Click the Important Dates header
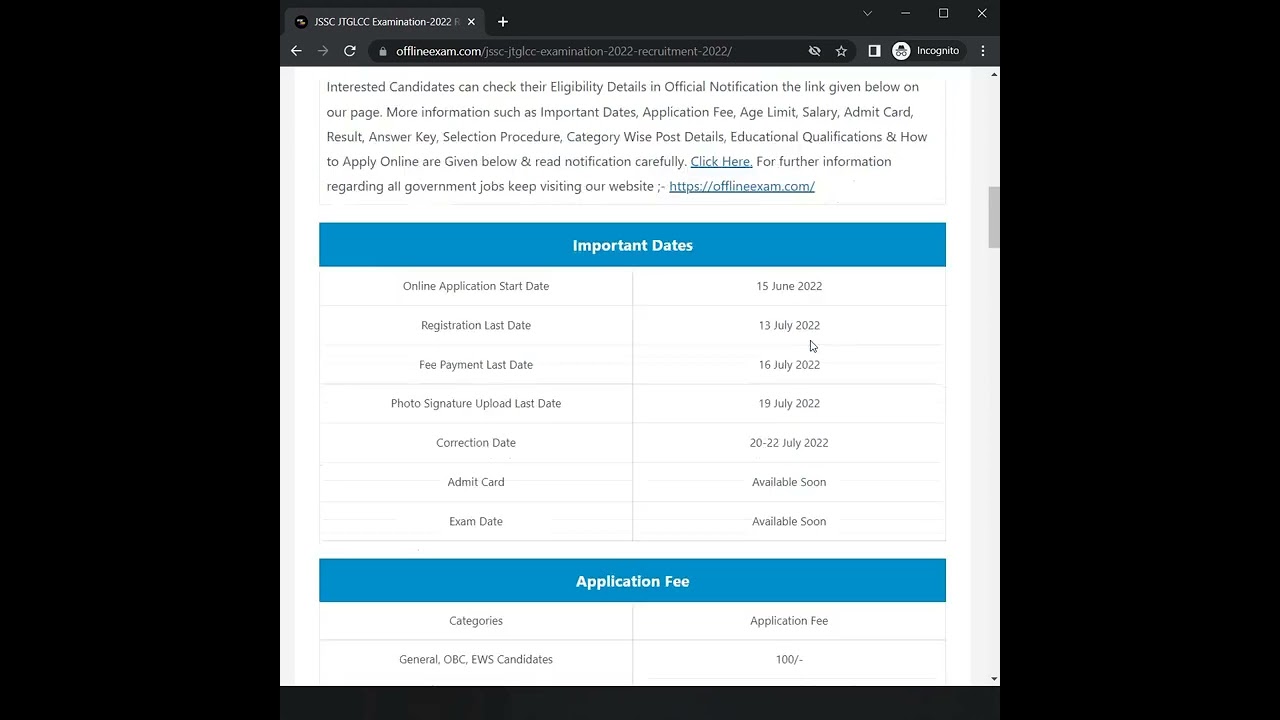Screen dimensions: 1280x720 [x=632, y=245]
